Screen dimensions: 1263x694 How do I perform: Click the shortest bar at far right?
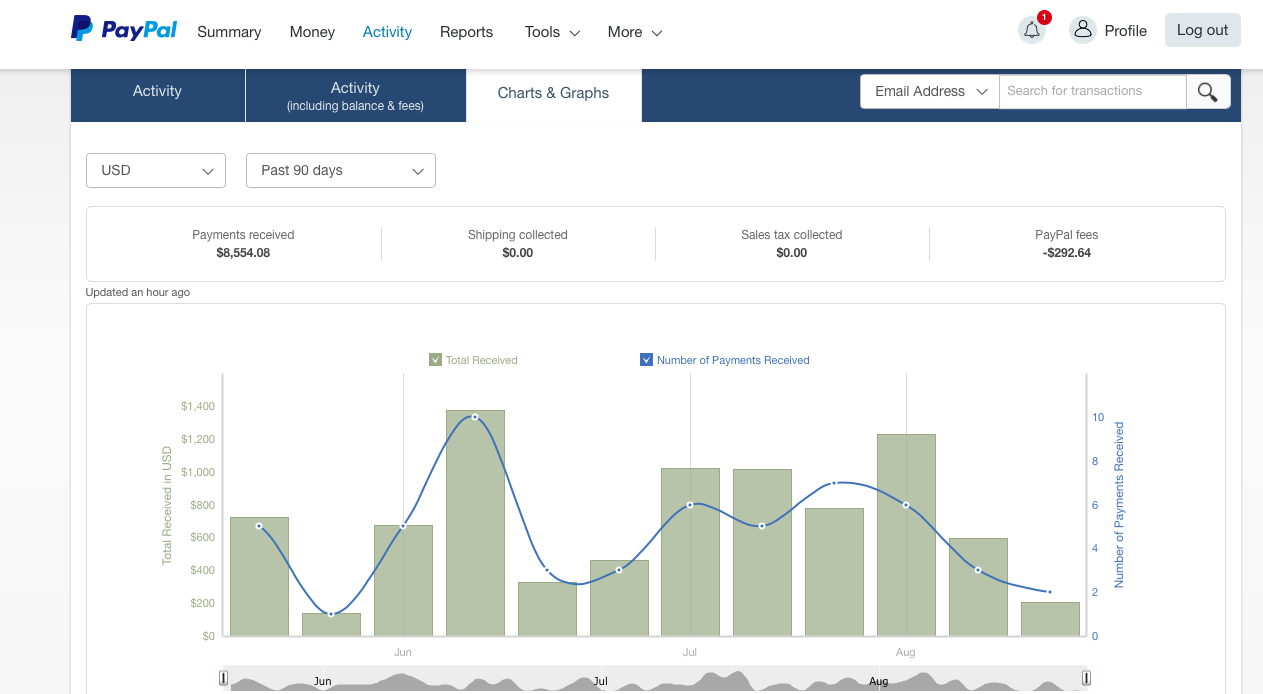(1050, 619)
